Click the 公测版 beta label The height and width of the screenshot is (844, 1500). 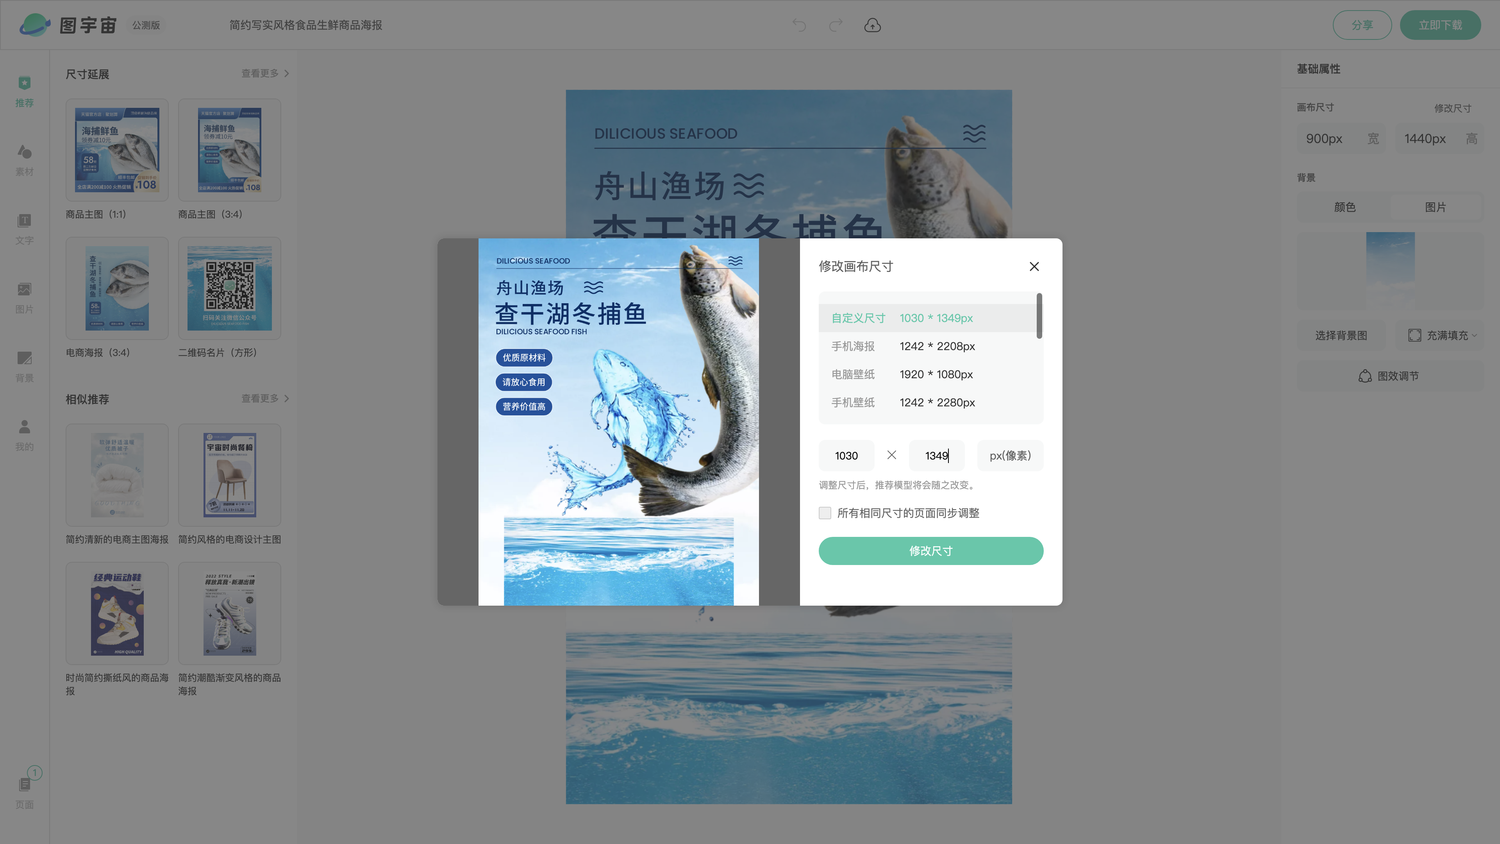(x=146, y=25)
